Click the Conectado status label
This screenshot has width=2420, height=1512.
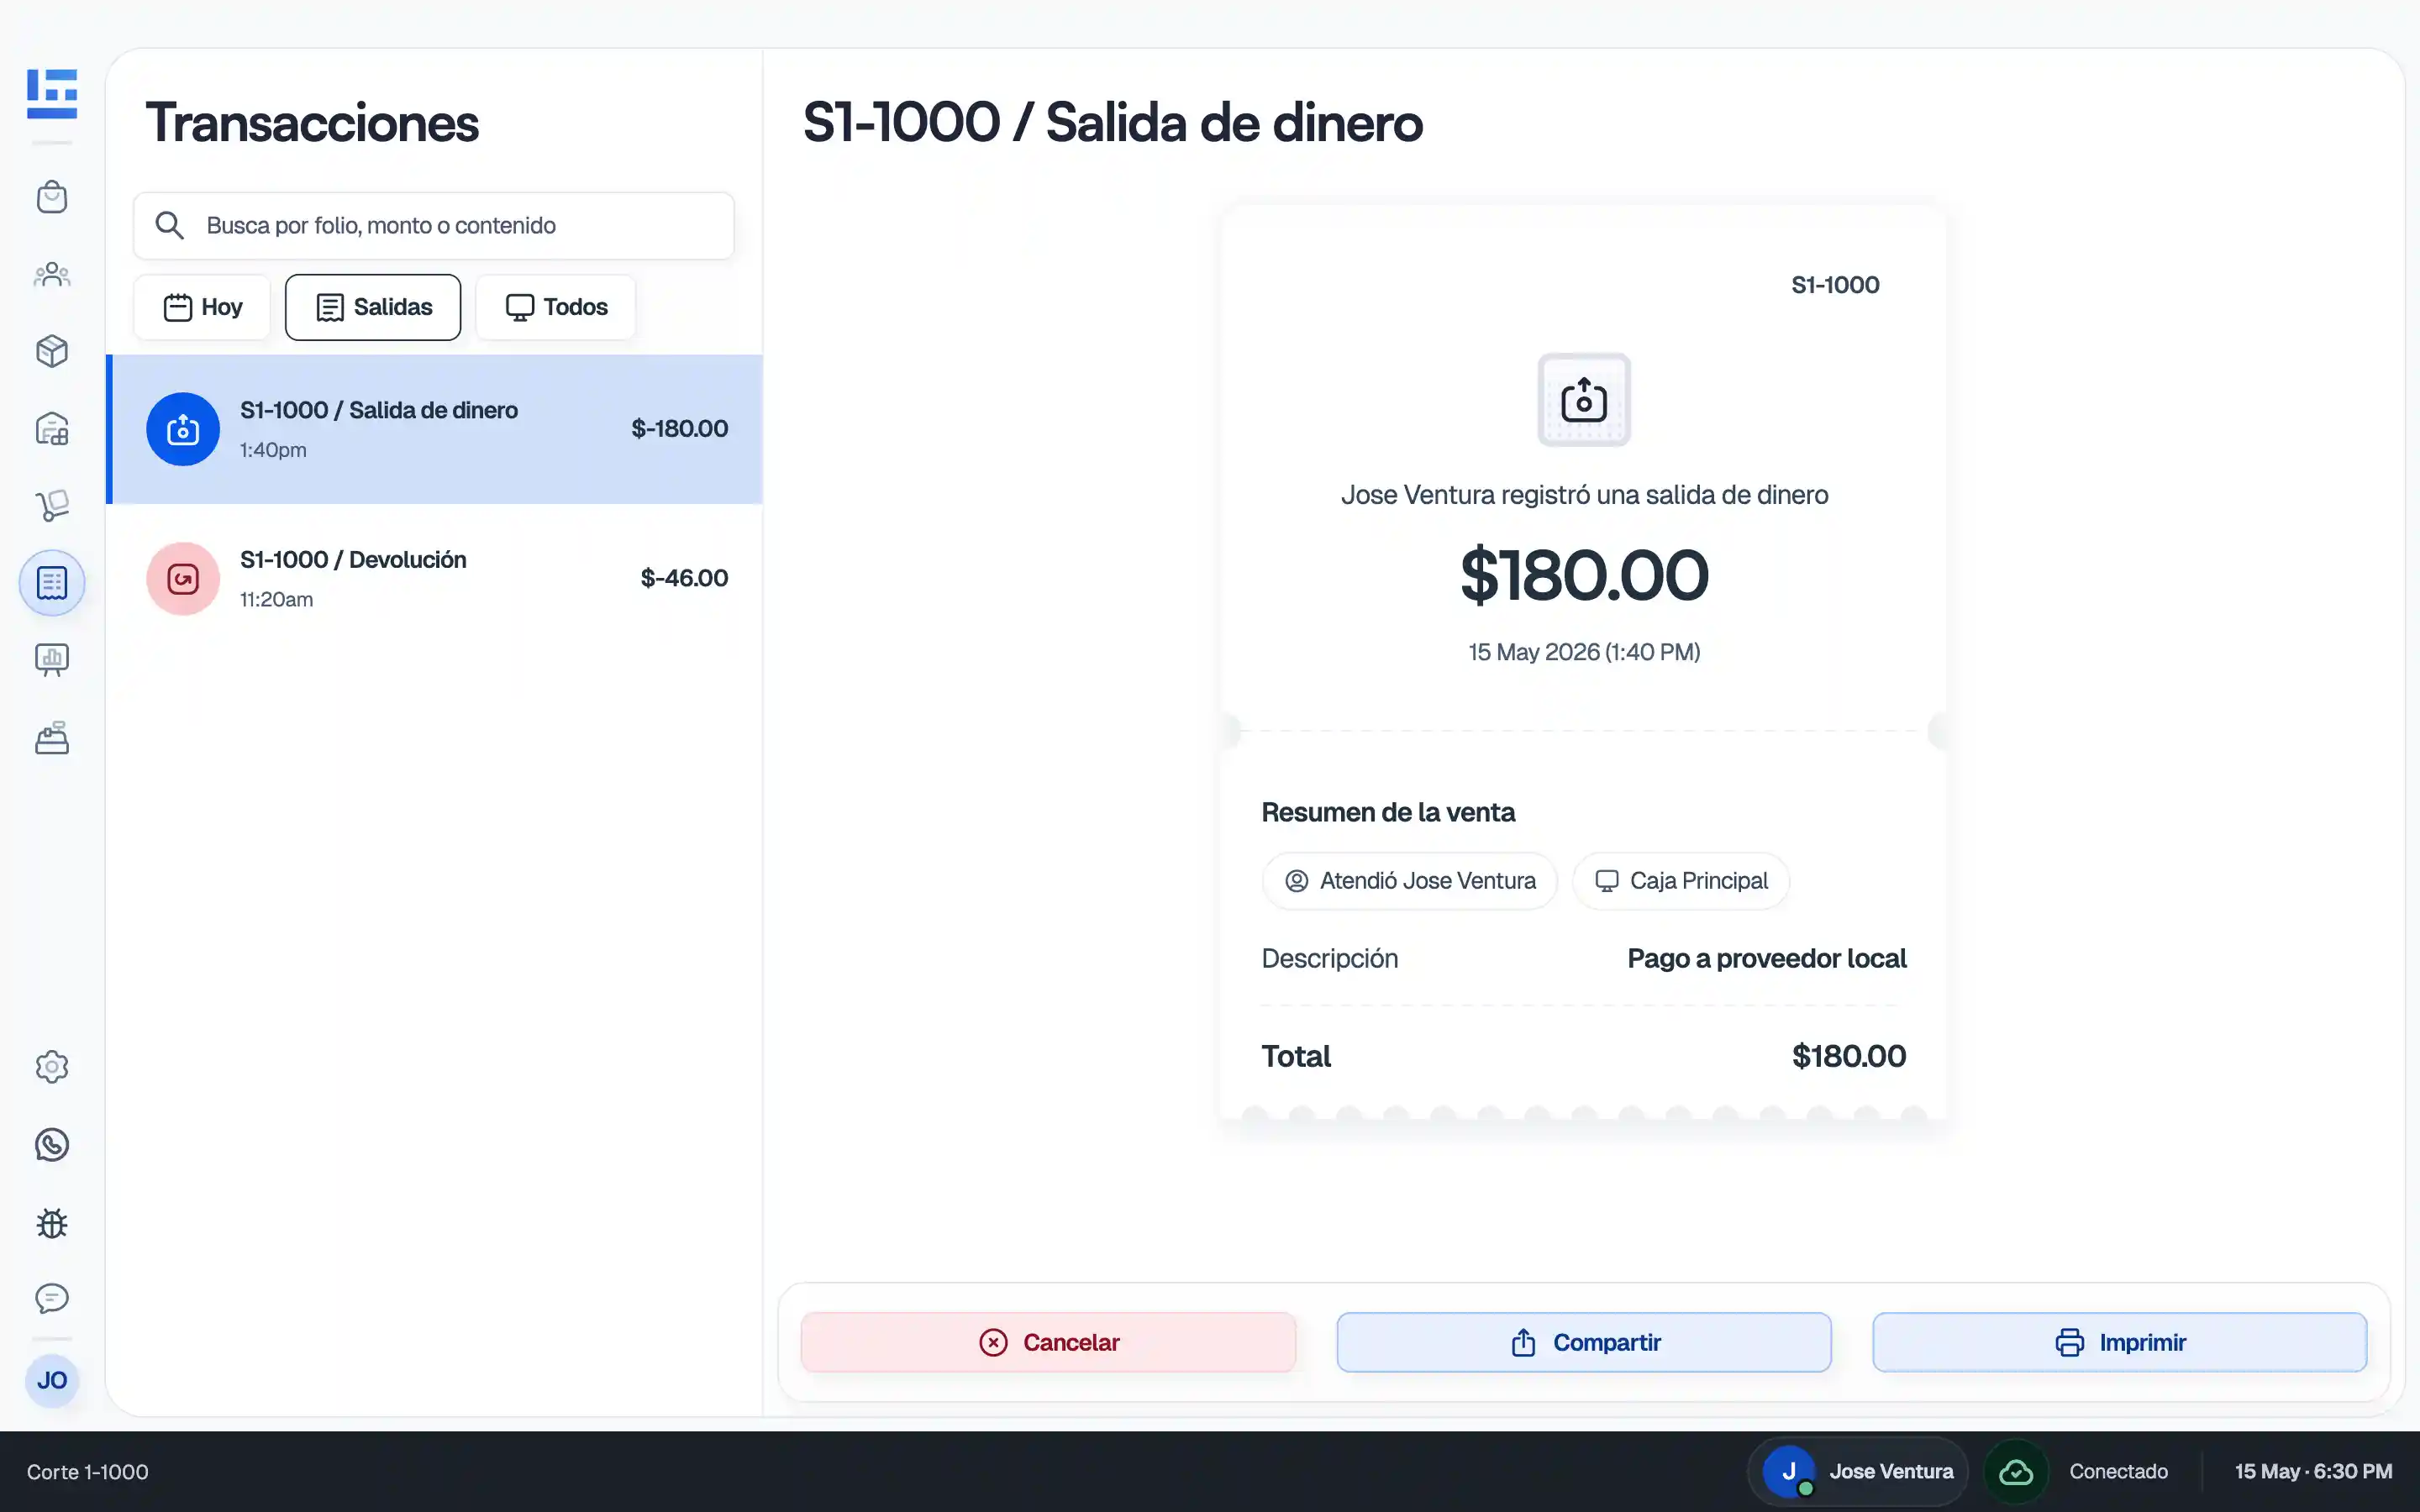(2119, 1472)
